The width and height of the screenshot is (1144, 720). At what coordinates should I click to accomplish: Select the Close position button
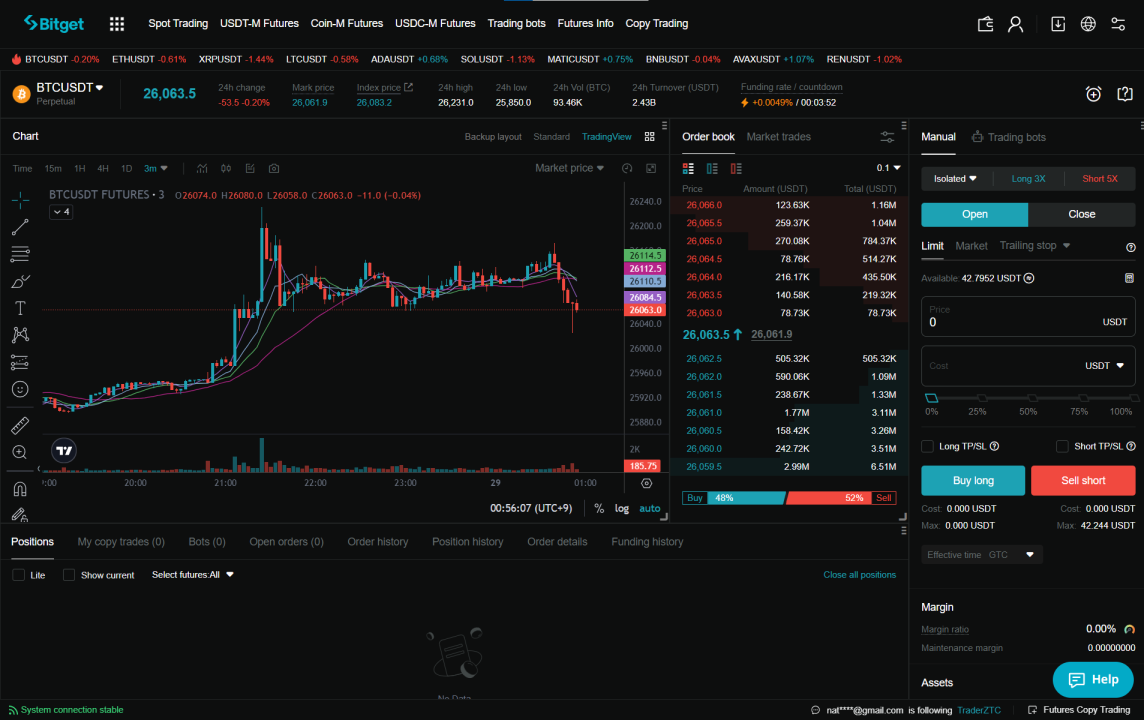[x=1081, y=214]
